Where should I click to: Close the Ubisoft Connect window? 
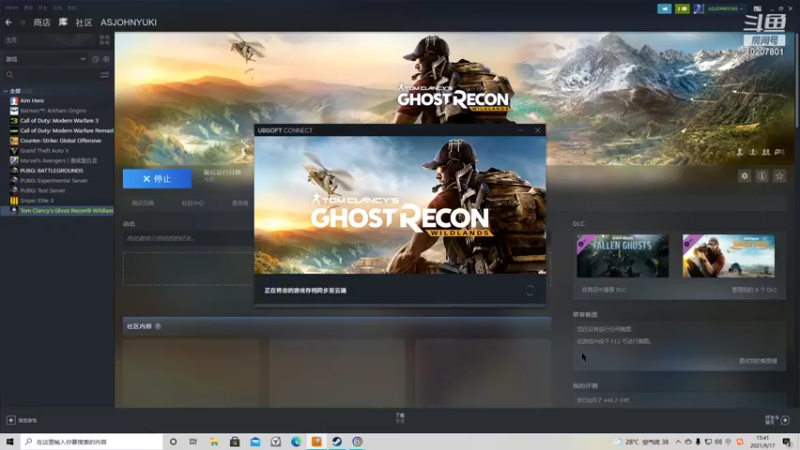537,130
